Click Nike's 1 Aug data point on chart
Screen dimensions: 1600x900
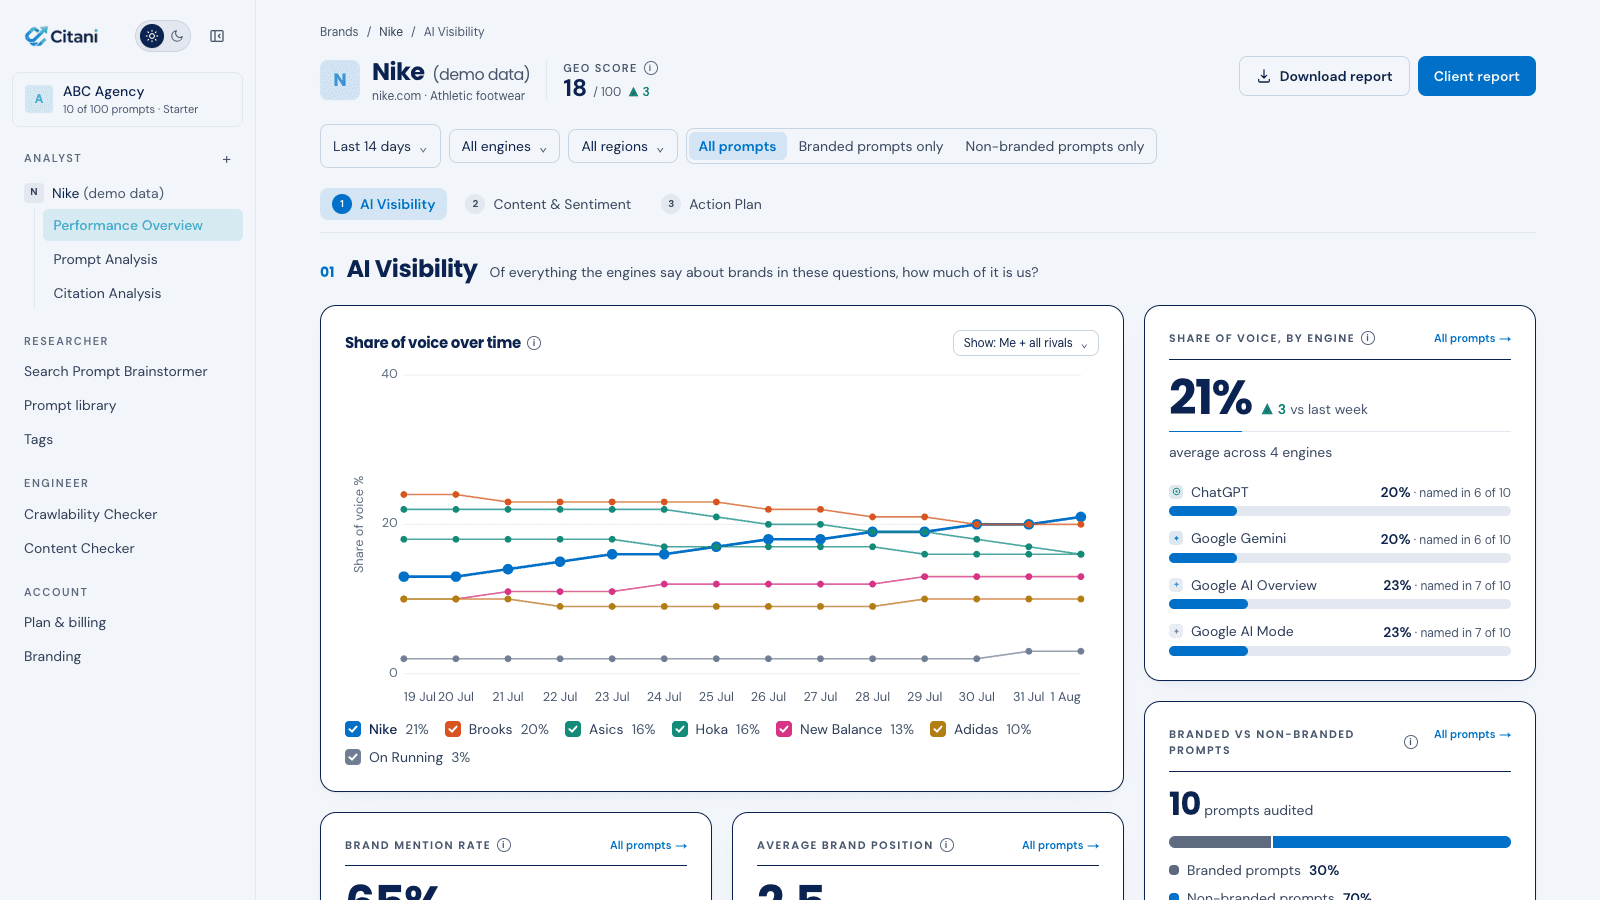1081,517
